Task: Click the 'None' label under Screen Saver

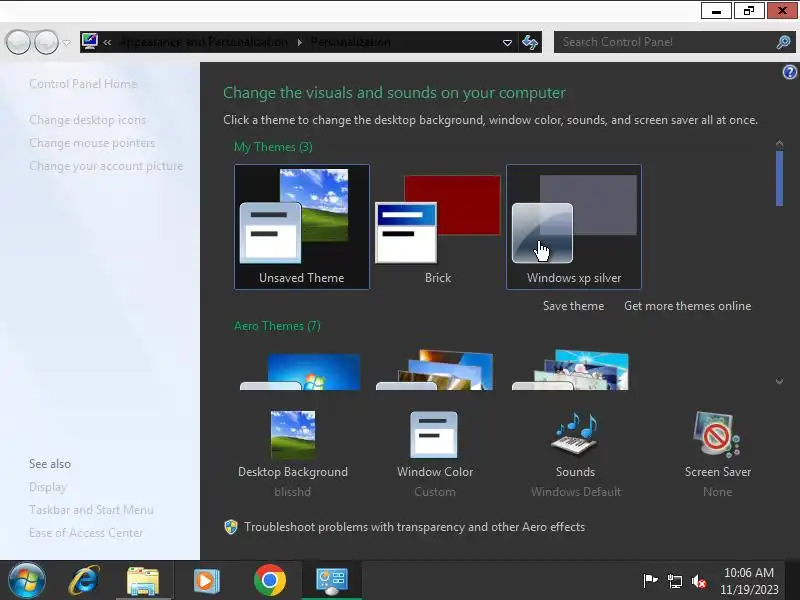Action: (x=717, y=492)
